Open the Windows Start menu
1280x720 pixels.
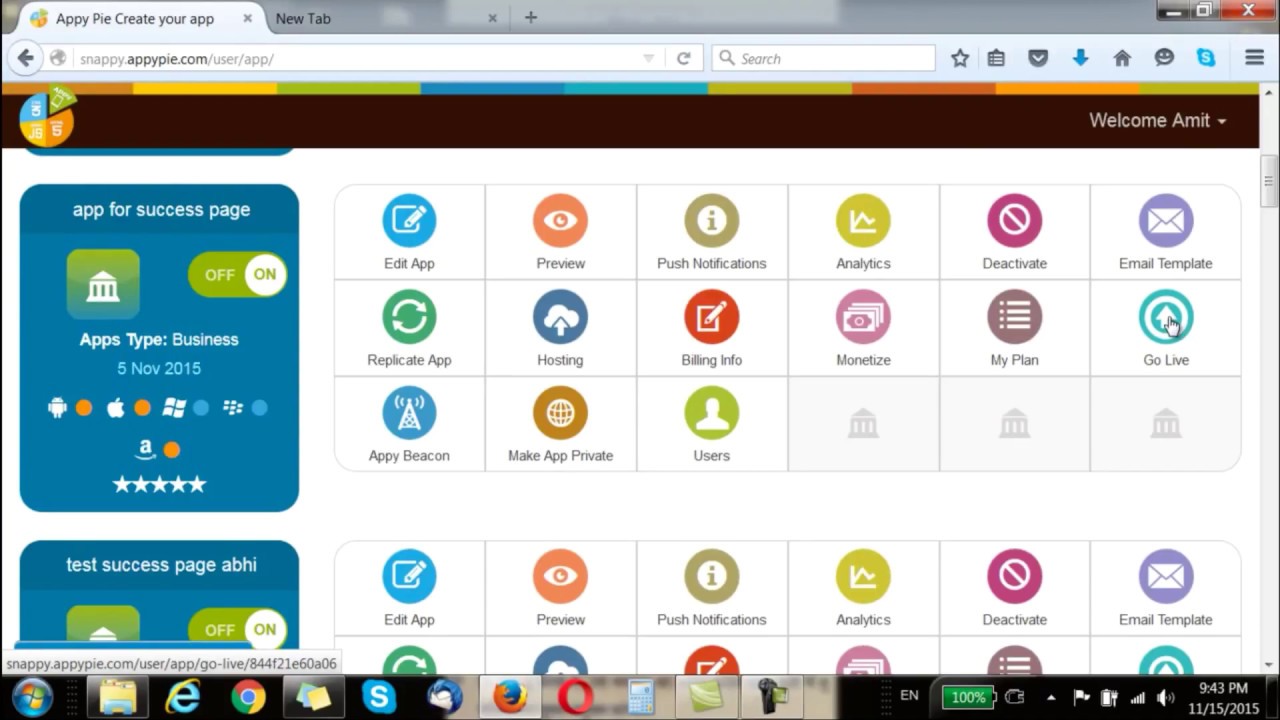(33, 696)
